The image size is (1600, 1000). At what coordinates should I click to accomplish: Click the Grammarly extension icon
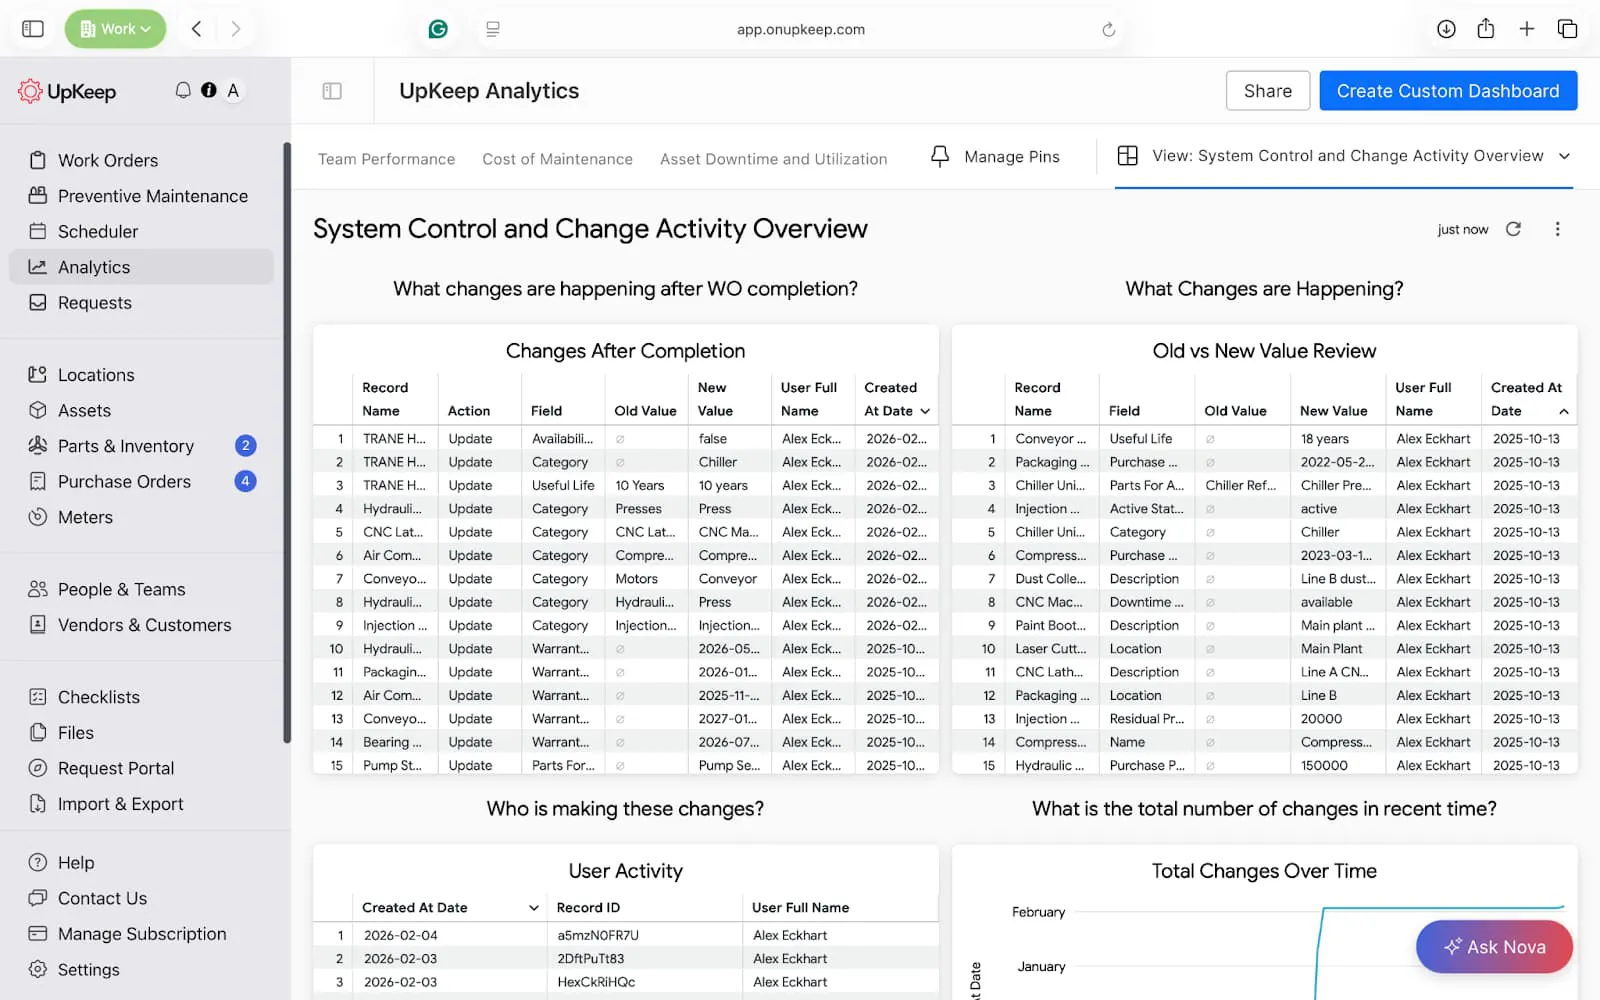click(x=438, y=29)
